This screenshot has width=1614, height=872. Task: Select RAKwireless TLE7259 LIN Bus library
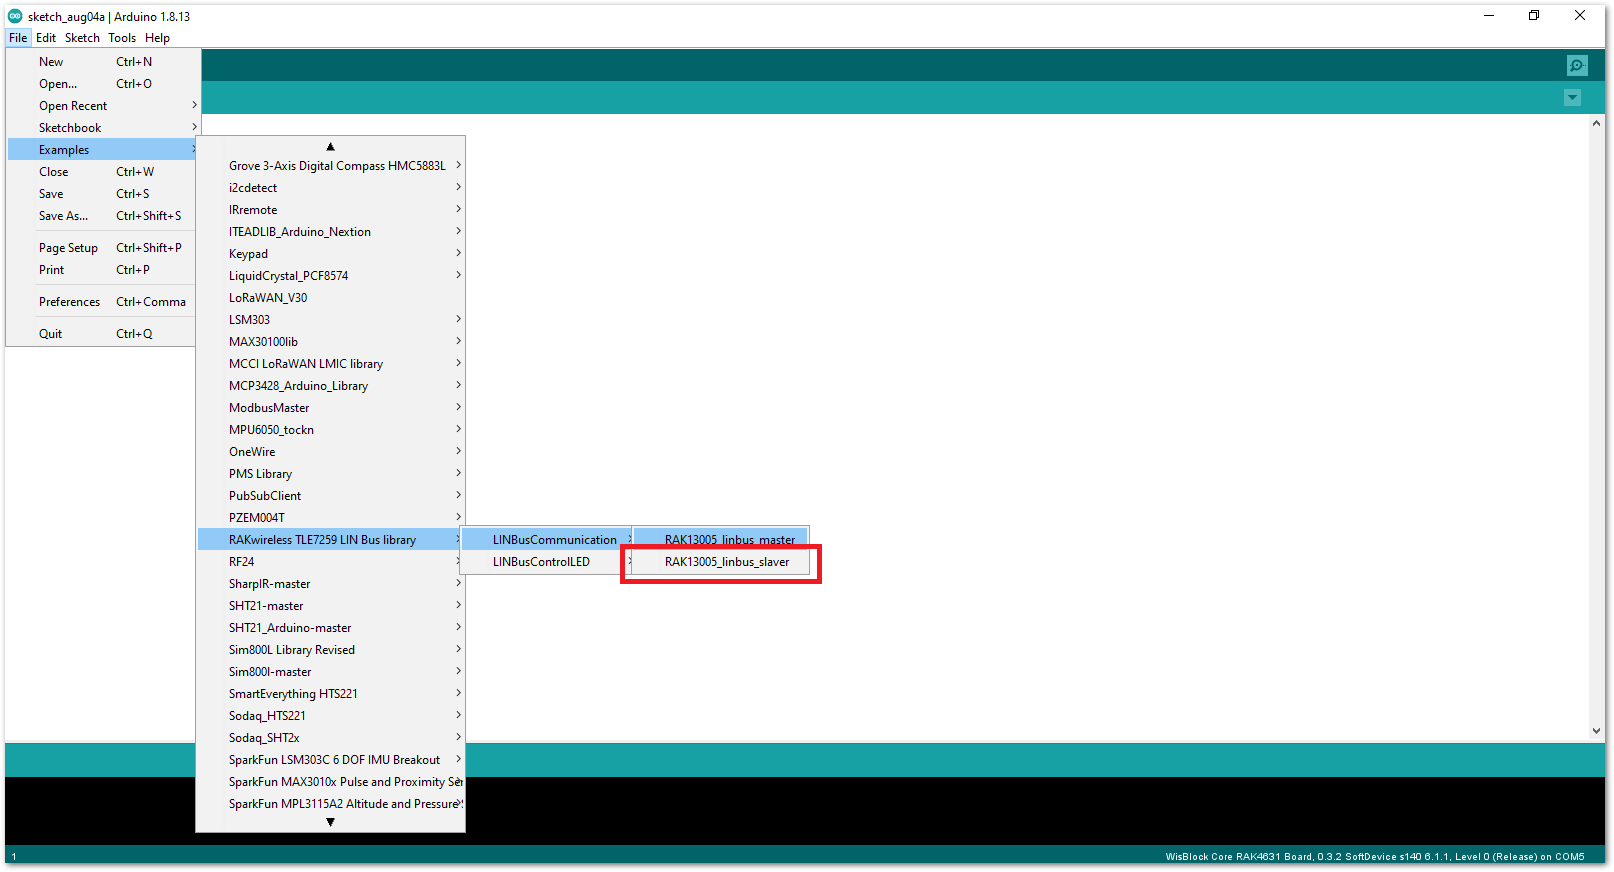pos(331,540)
